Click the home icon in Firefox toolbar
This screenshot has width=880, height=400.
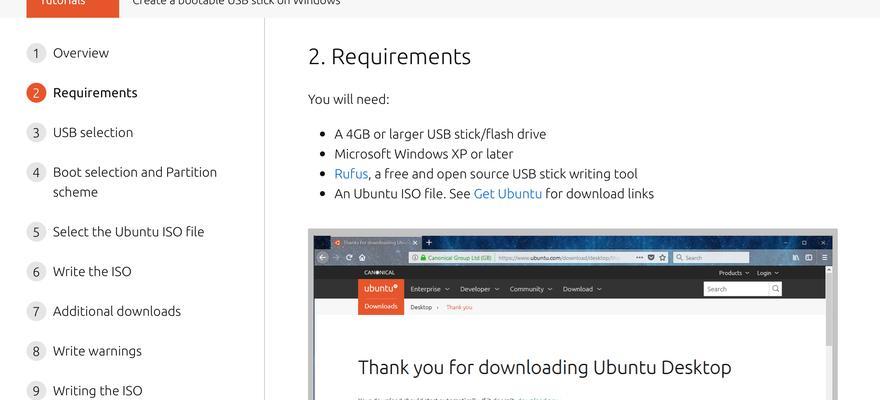(362, 258)
